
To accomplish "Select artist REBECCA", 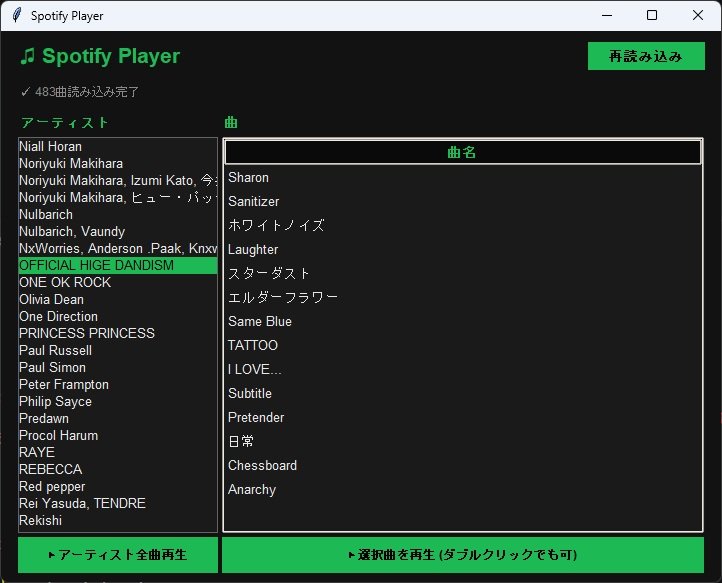I will (x=118, y=470).
